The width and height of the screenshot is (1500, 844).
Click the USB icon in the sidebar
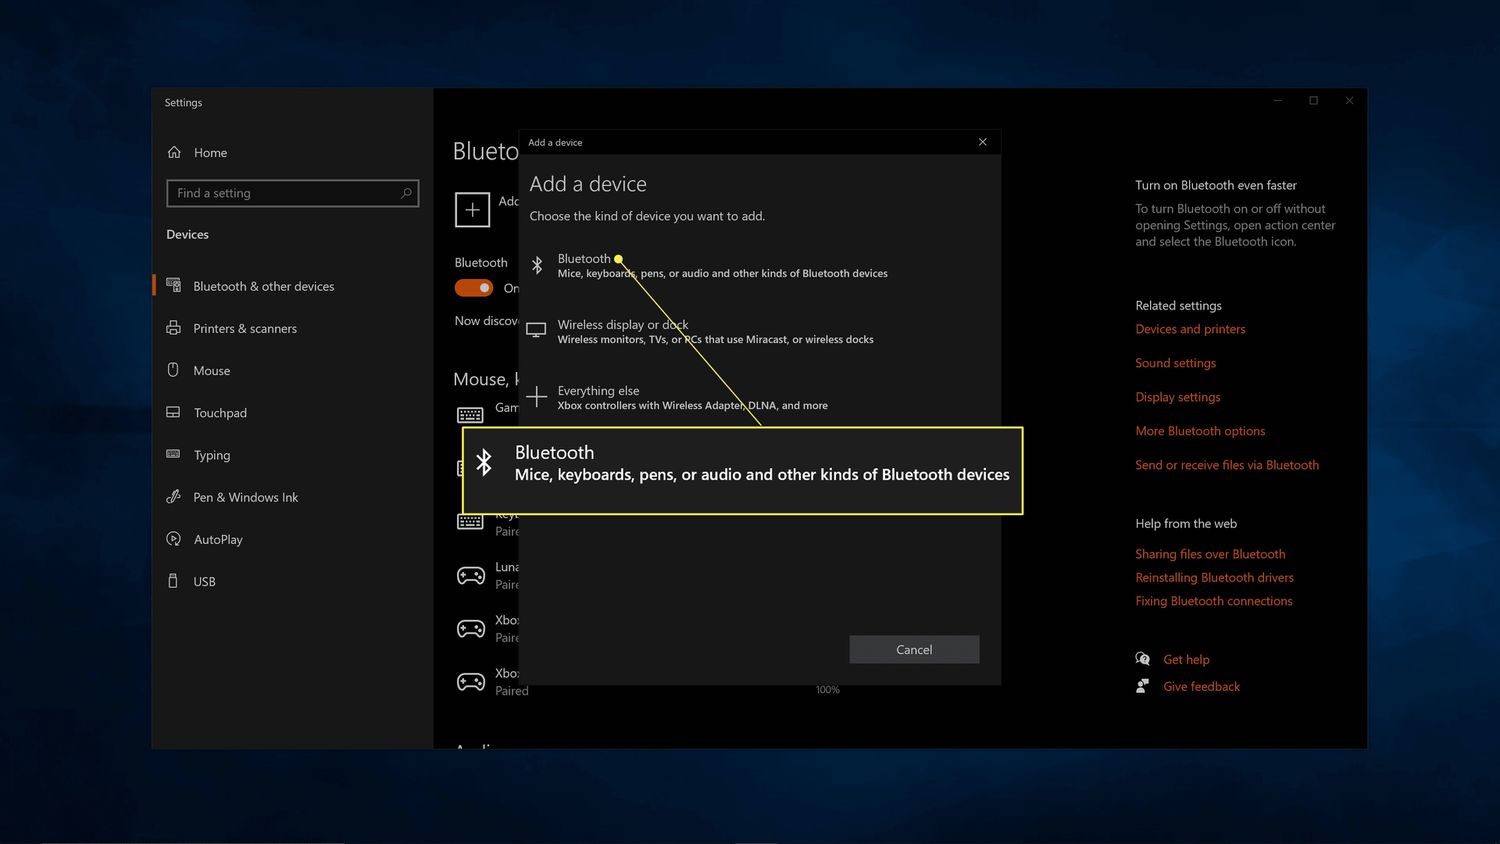173,581
